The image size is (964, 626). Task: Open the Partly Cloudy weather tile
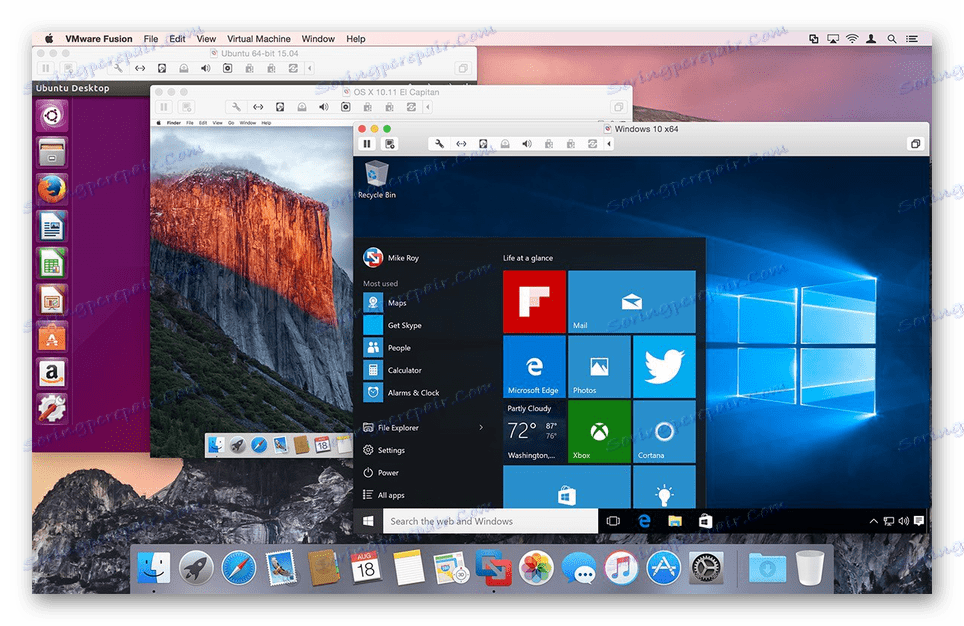534,431
